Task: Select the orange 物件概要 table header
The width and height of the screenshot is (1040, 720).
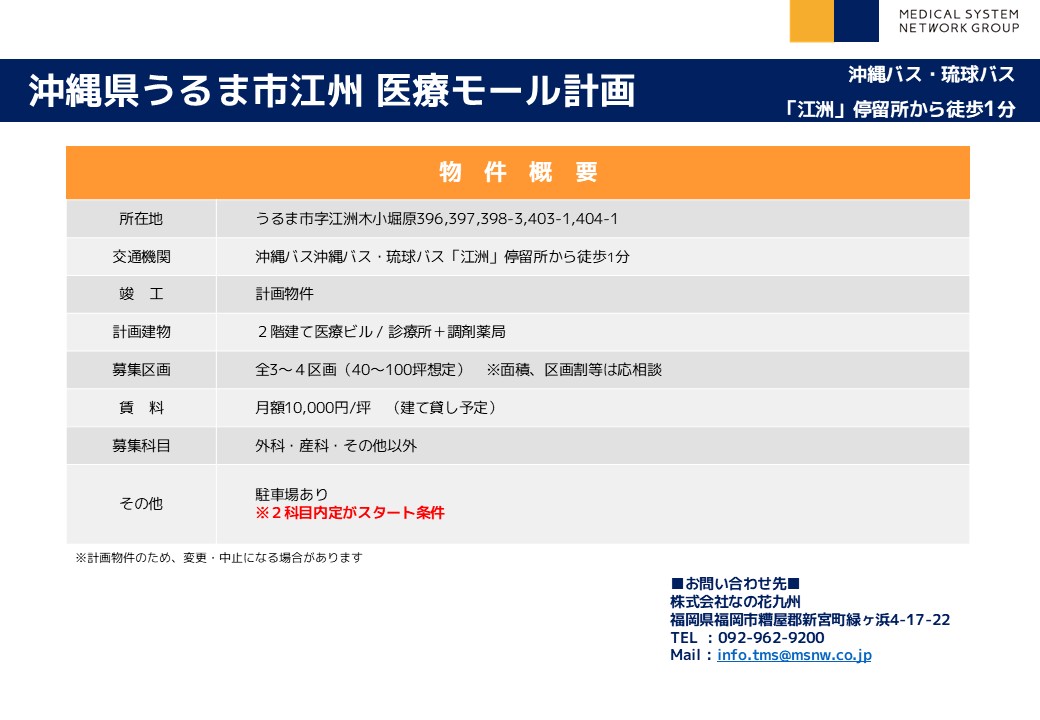Action: pos(518,172)
